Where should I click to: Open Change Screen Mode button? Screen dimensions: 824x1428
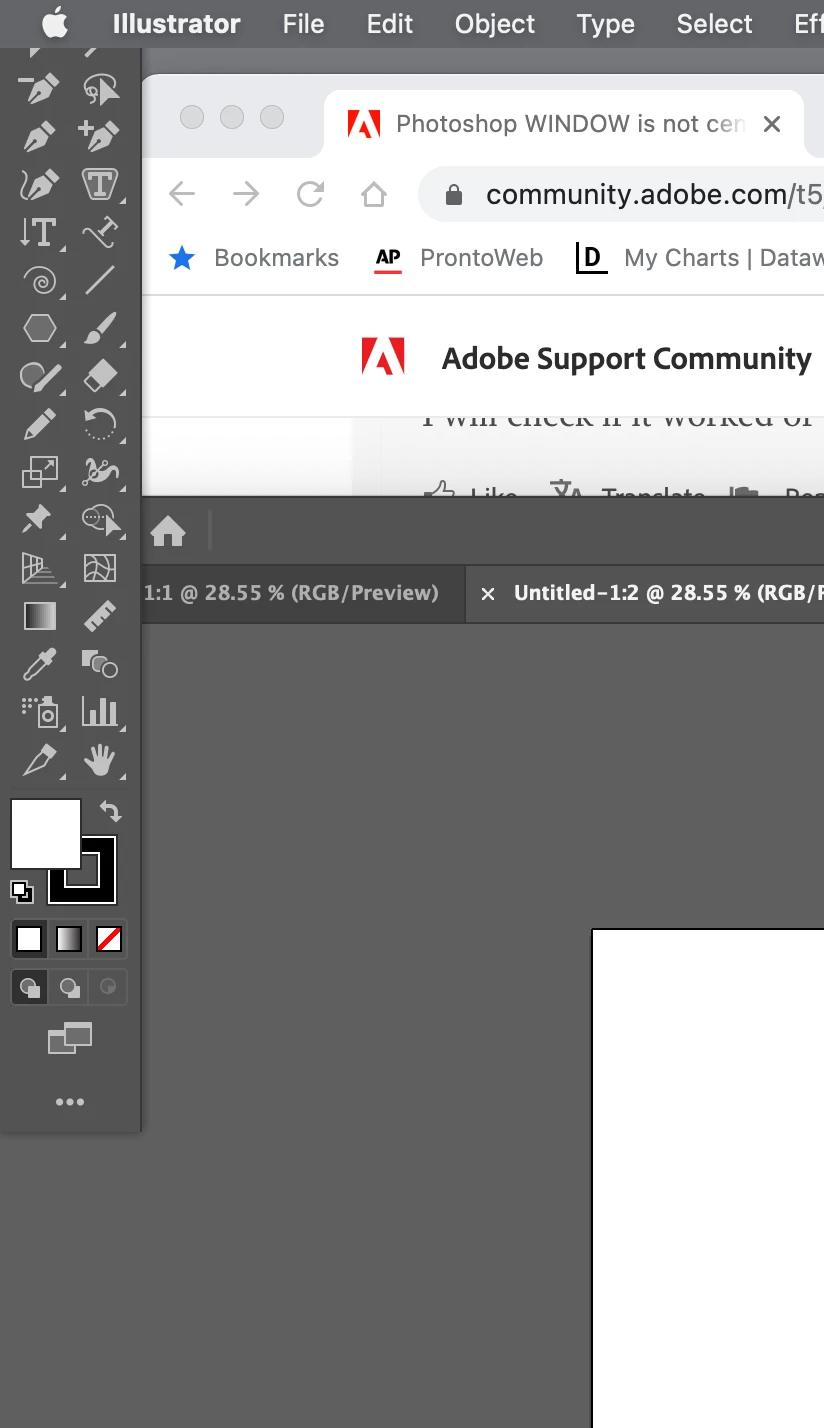pyautogui.click(x=69, y=1039)
